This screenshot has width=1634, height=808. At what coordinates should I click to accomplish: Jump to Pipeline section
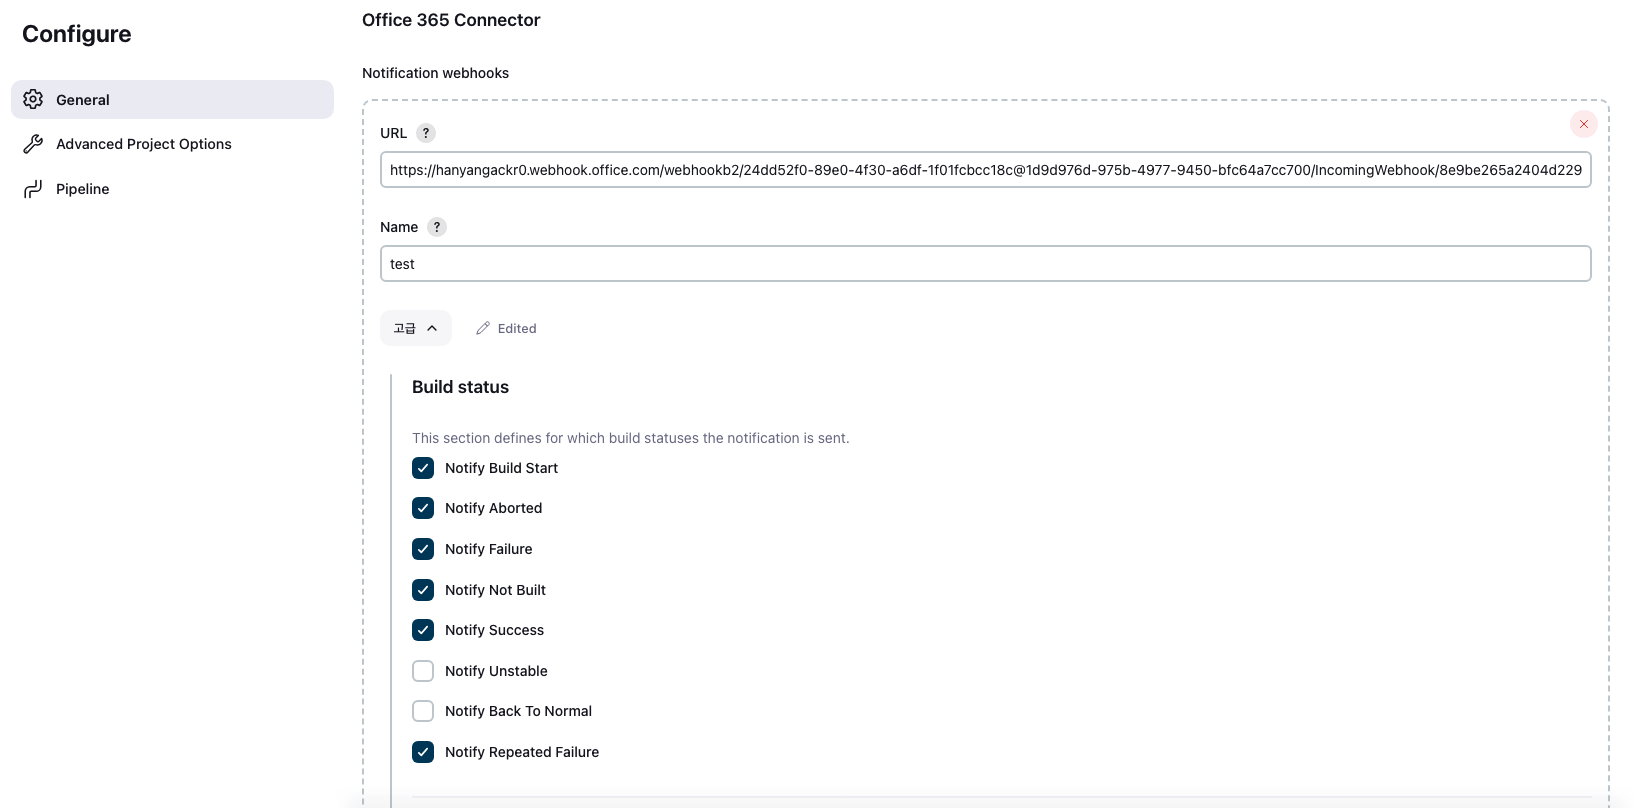coord(83,189)
